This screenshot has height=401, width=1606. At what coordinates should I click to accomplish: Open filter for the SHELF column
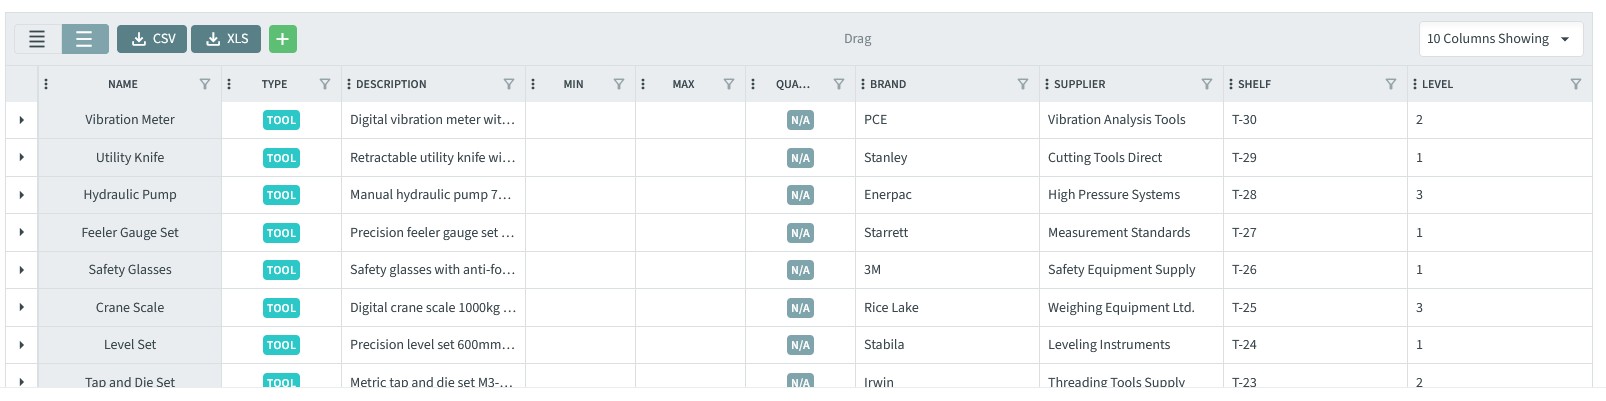click(x=1391, y=84)
